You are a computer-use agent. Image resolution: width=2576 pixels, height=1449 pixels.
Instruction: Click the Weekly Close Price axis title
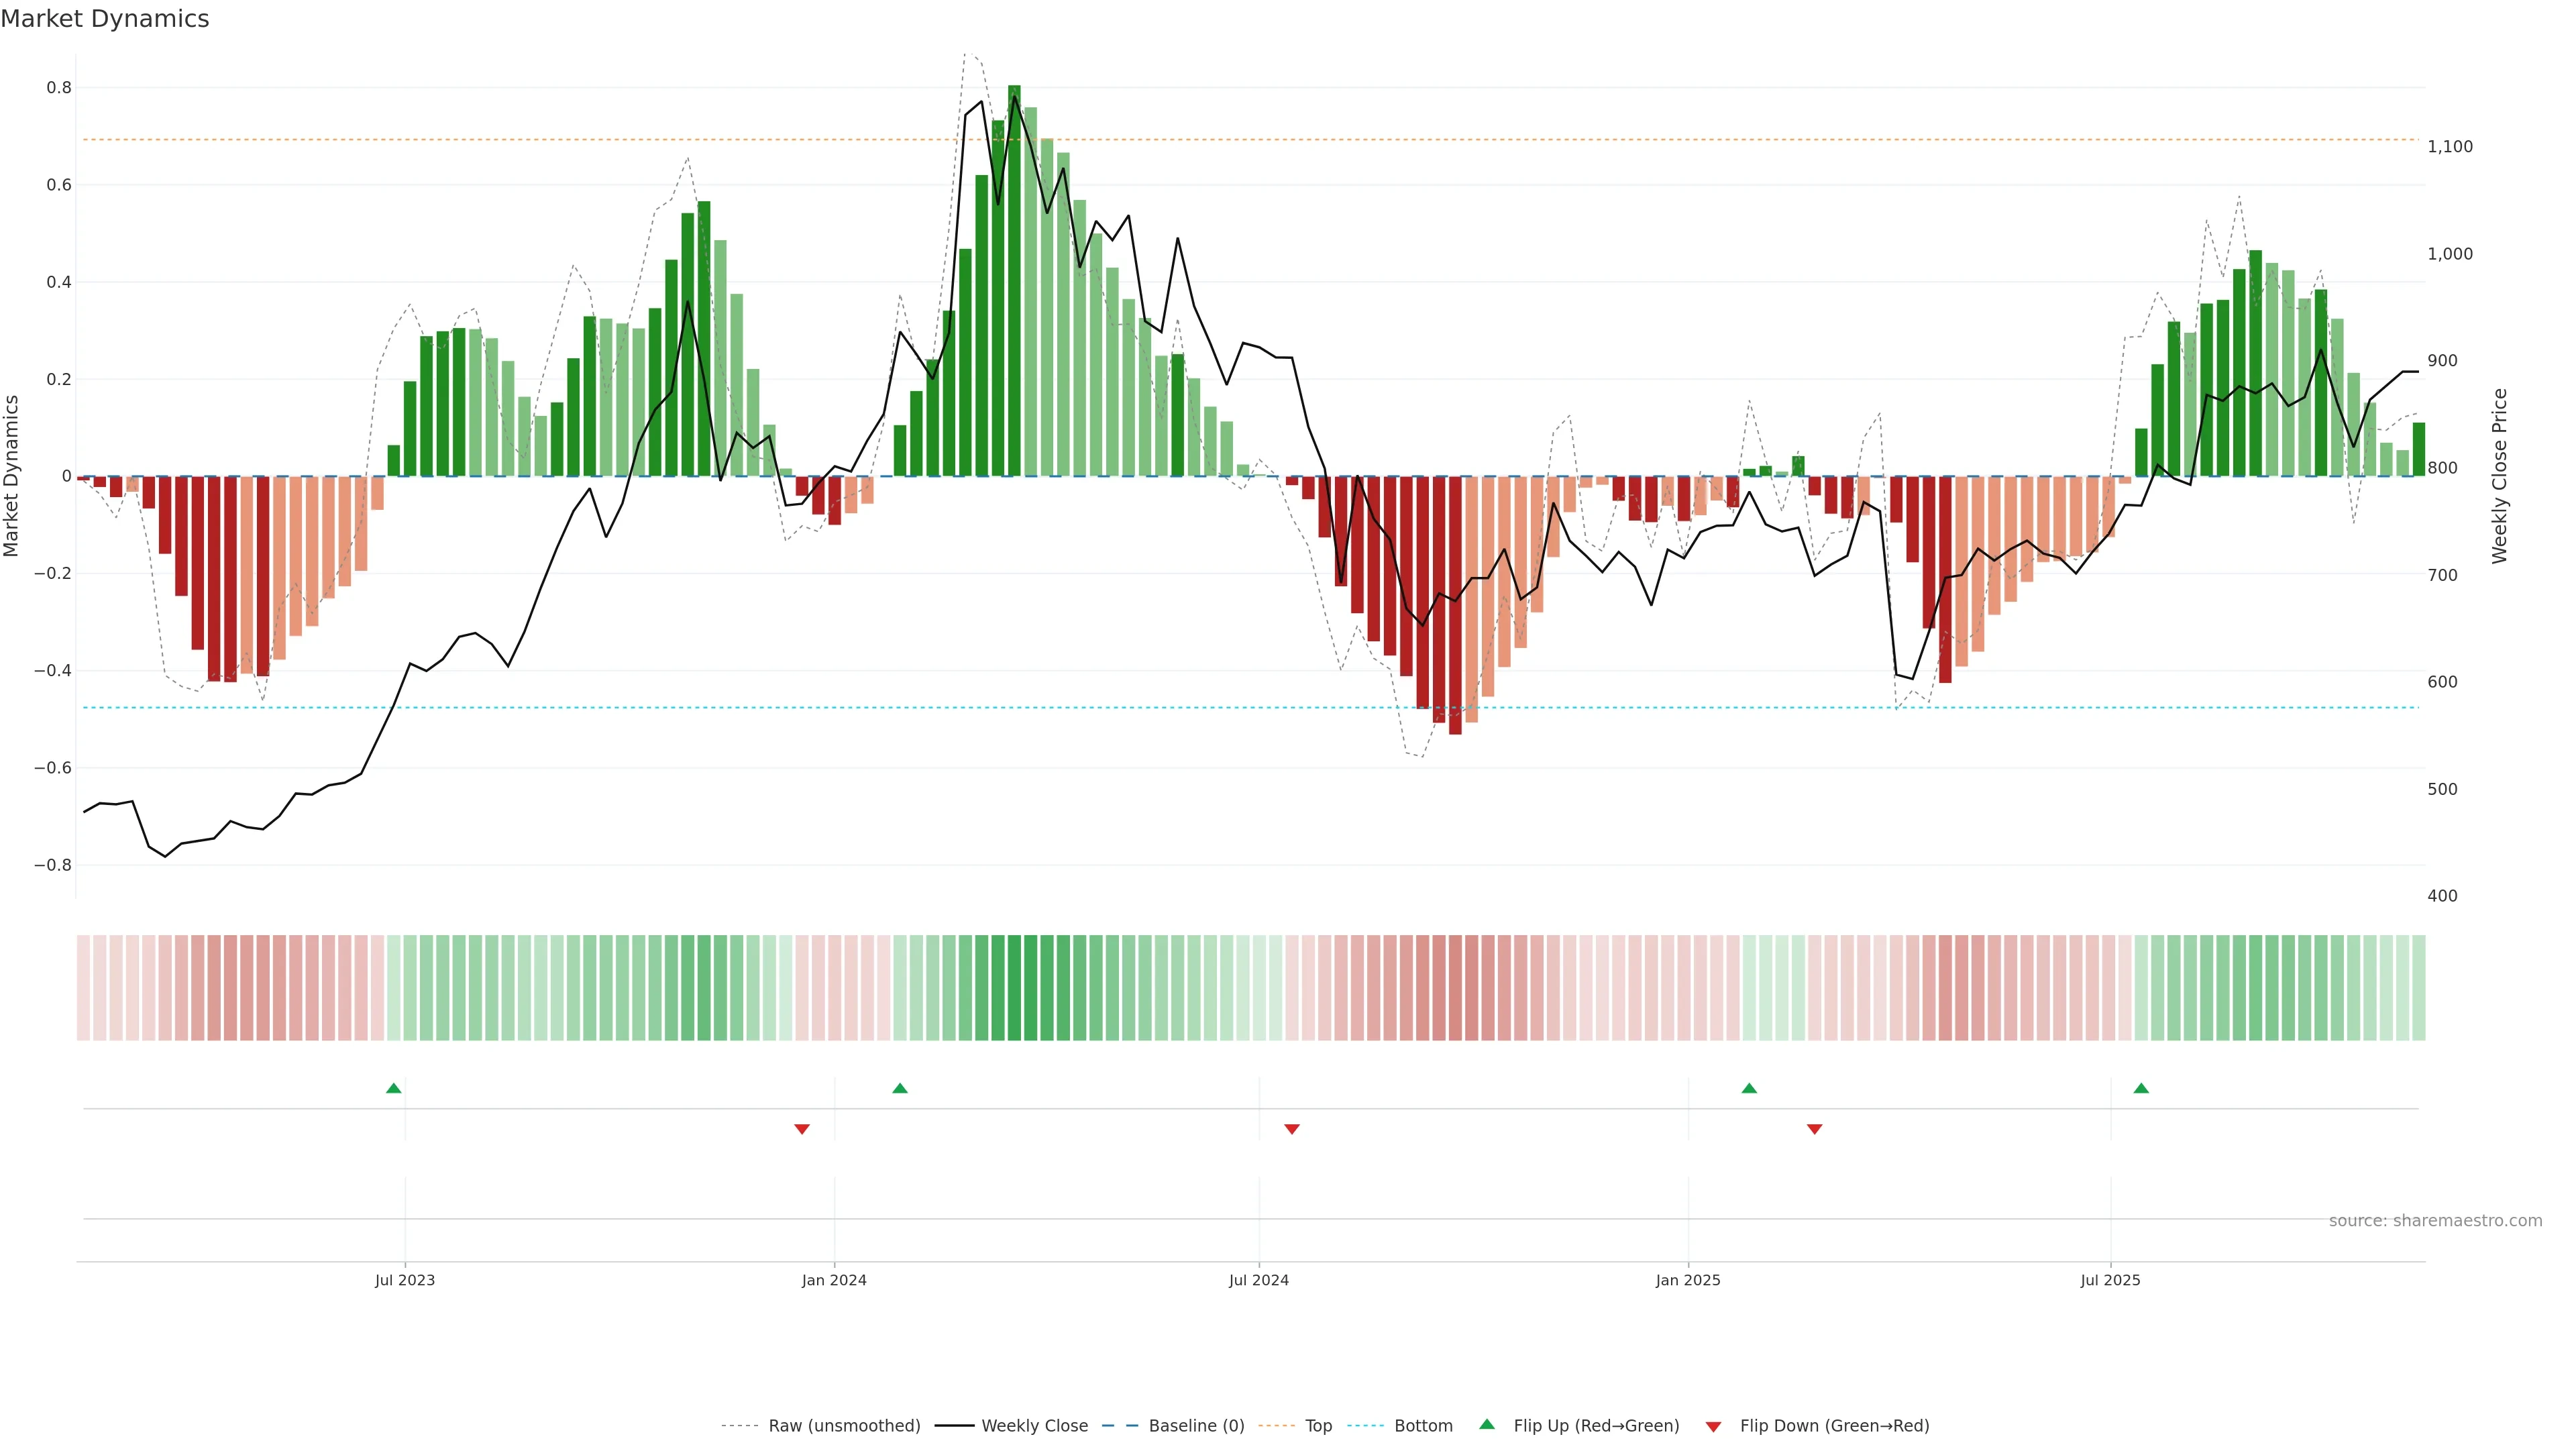point(2499,476)
